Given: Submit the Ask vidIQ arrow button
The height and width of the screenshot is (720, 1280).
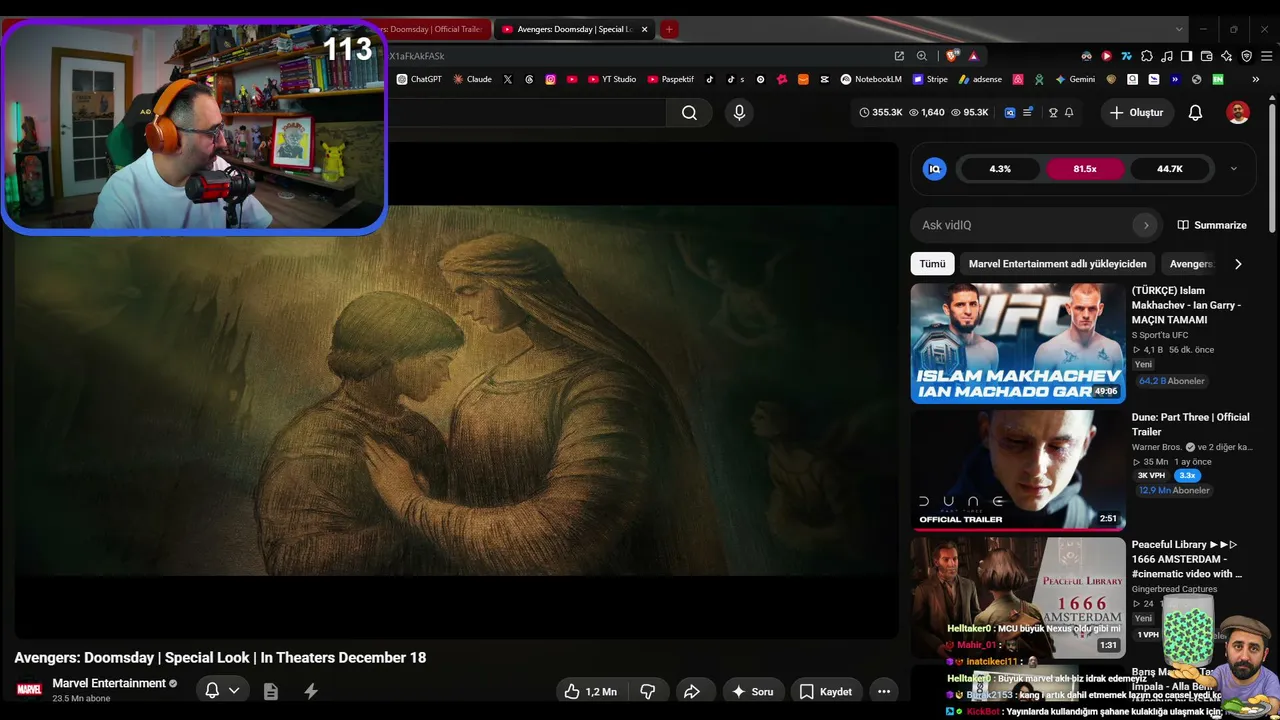Looking at the screenshot, I should 1146,225.
